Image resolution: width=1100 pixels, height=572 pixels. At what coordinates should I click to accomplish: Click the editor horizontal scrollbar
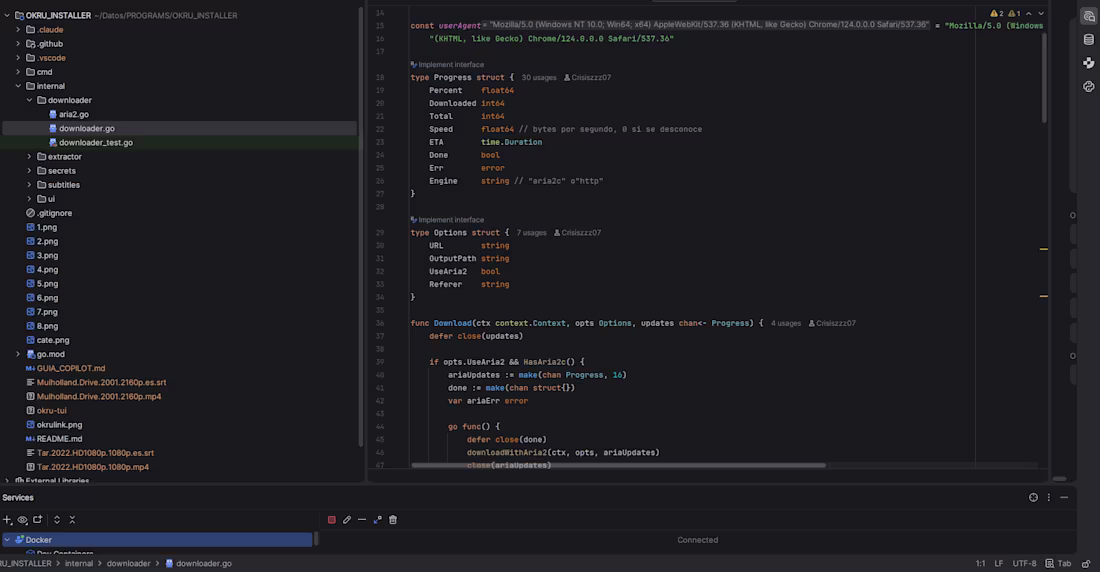point(618,465)
